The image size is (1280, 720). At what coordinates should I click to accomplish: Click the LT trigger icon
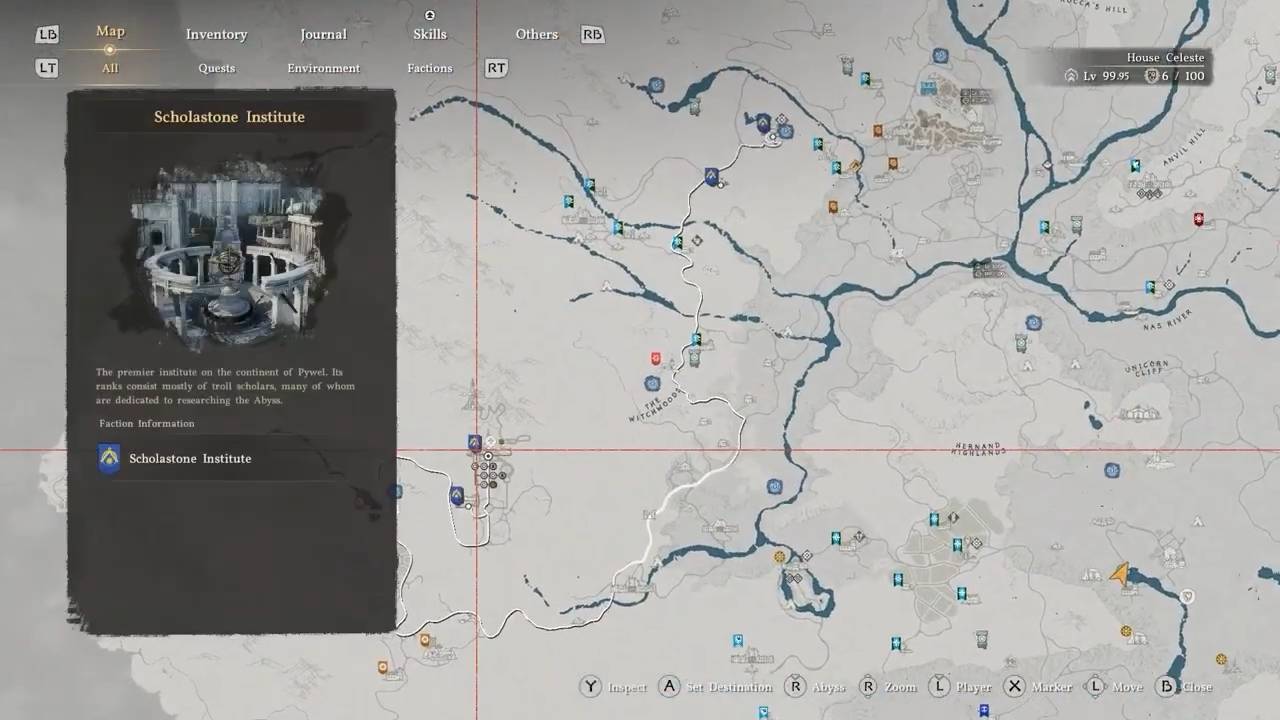pos(47,68)
